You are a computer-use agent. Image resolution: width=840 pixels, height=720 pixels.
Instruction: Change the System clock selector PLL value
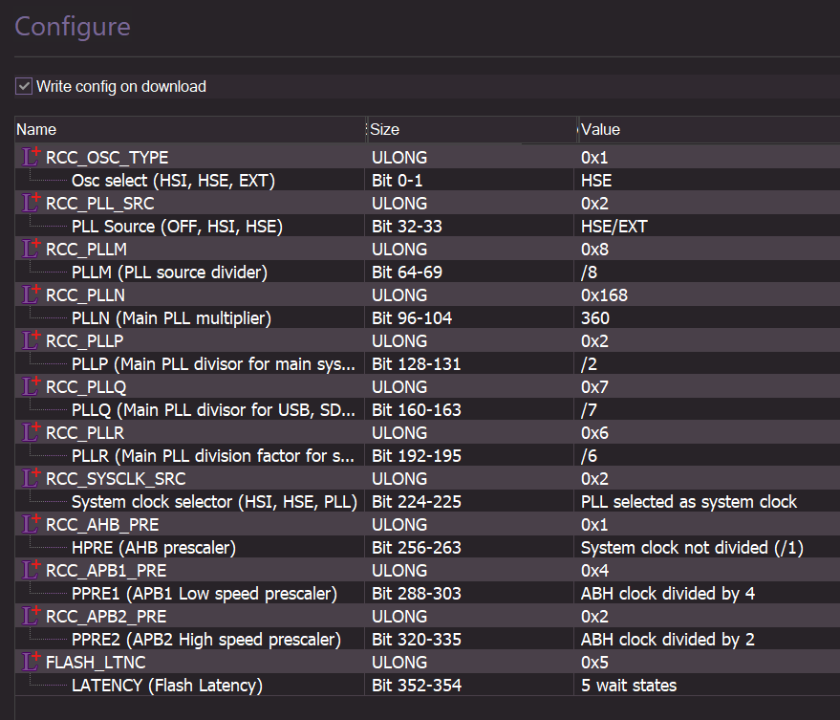point(688,502)
